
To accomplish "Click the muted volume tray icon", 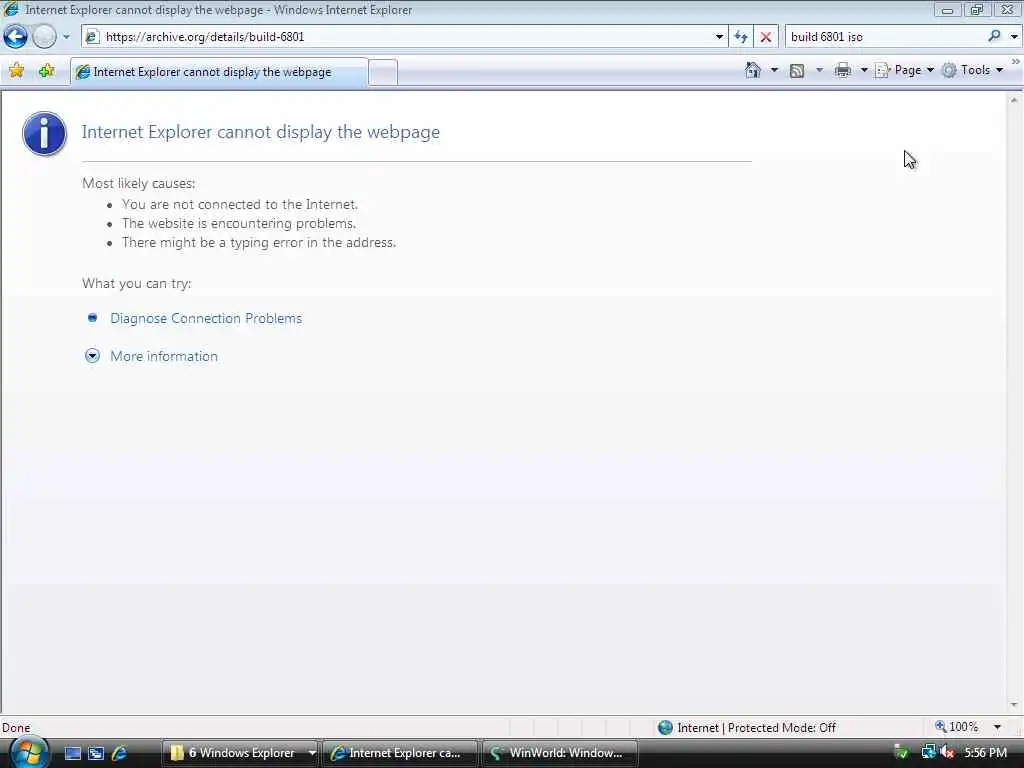I will tap(948, 753).
